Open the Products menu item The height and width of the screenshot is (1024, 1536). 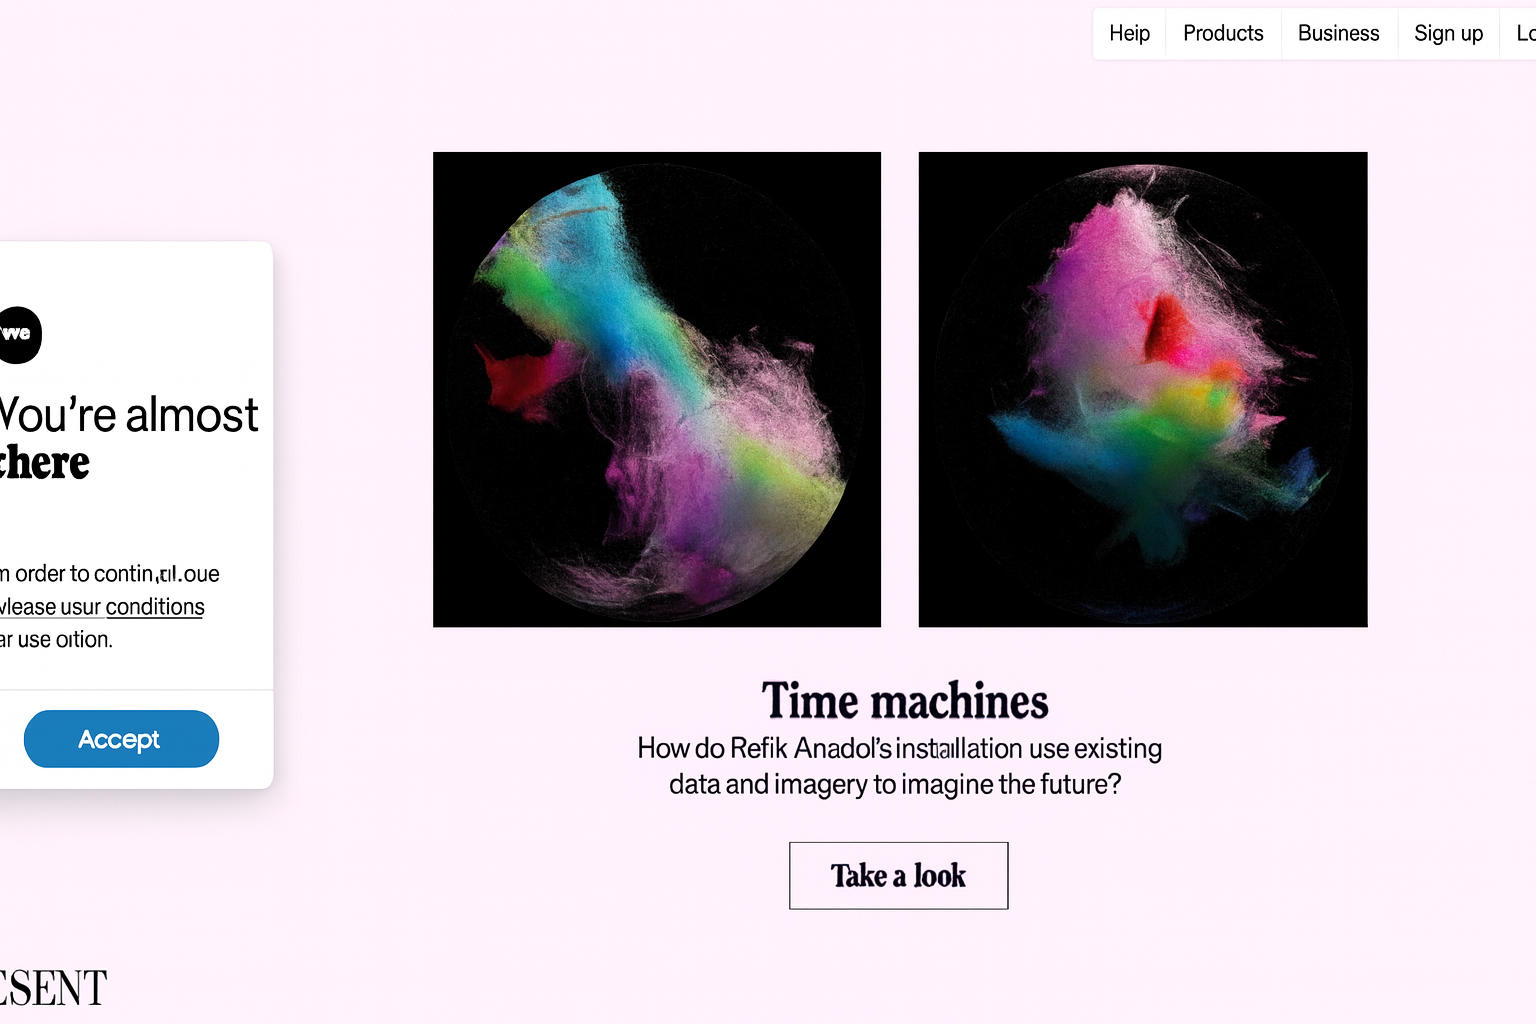(1223, 33)
